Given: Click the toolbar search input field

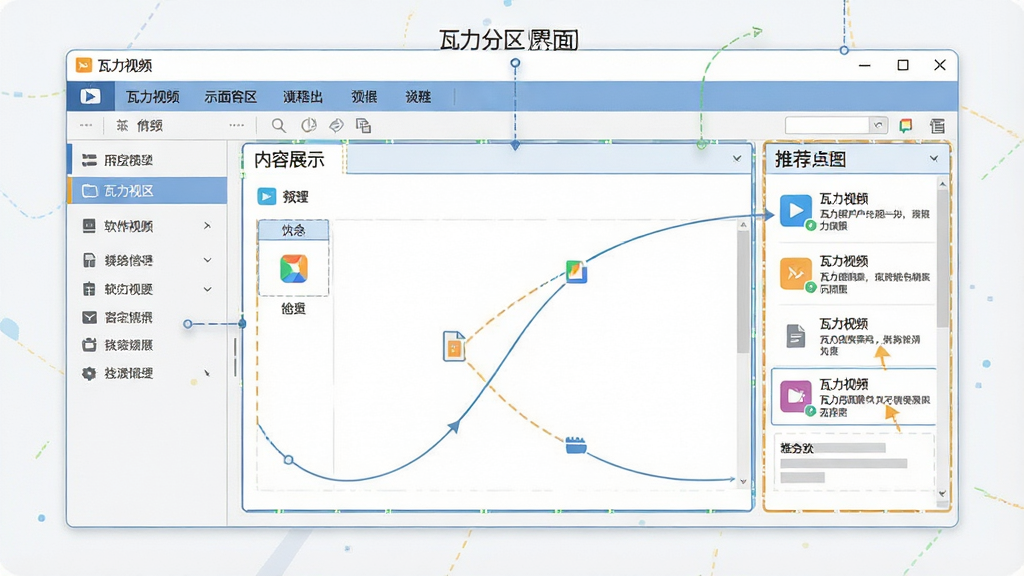Looking at the screenshot, I should 827,125.
